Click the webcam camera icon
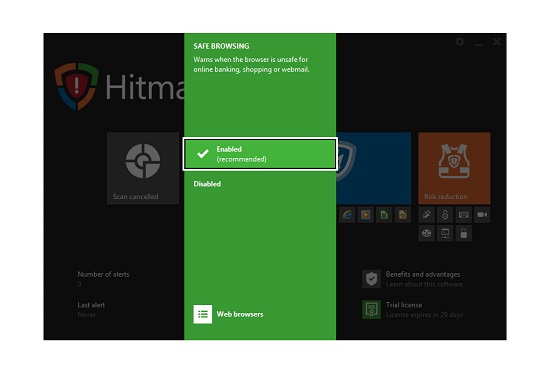 482,215
